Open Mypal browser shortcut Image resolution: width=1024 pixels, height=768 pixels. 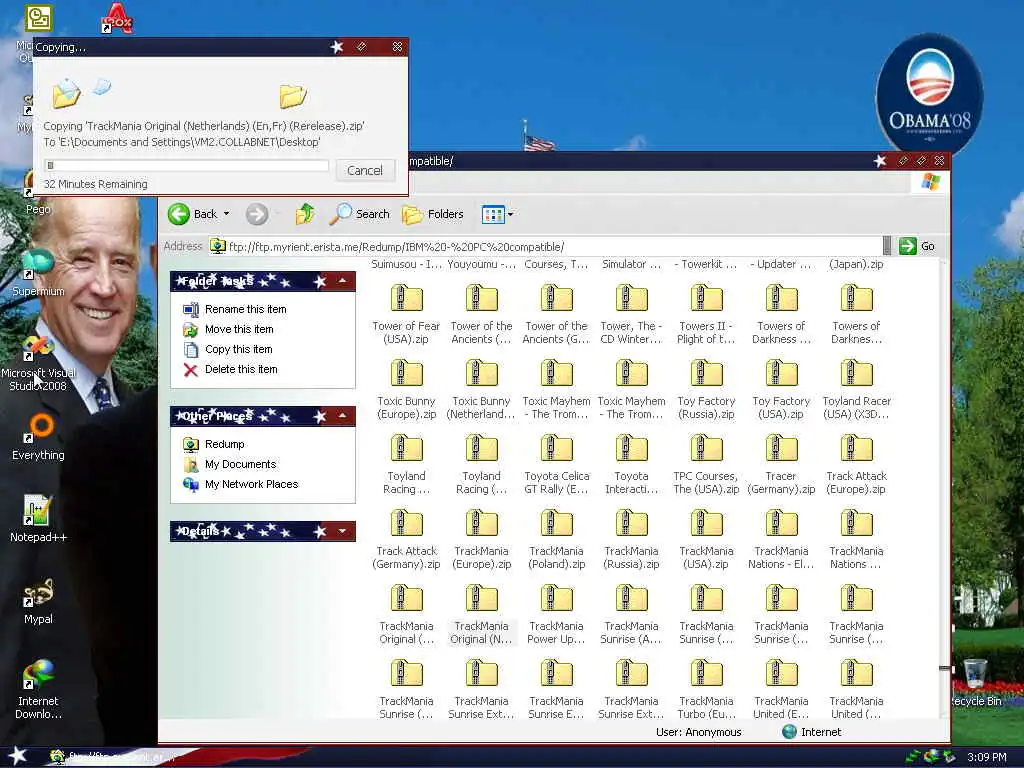pos(38,601)
